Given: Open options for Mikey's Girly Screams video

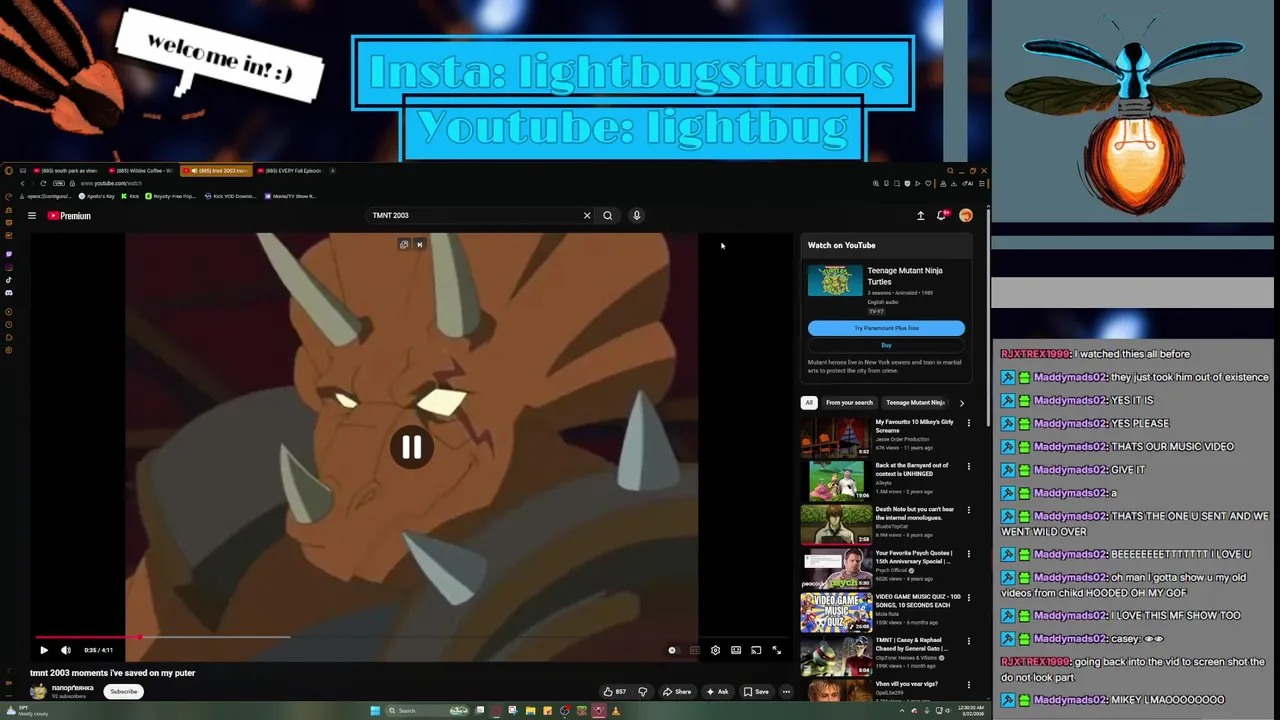Looking at the screenshot, I should pos(968,423).
